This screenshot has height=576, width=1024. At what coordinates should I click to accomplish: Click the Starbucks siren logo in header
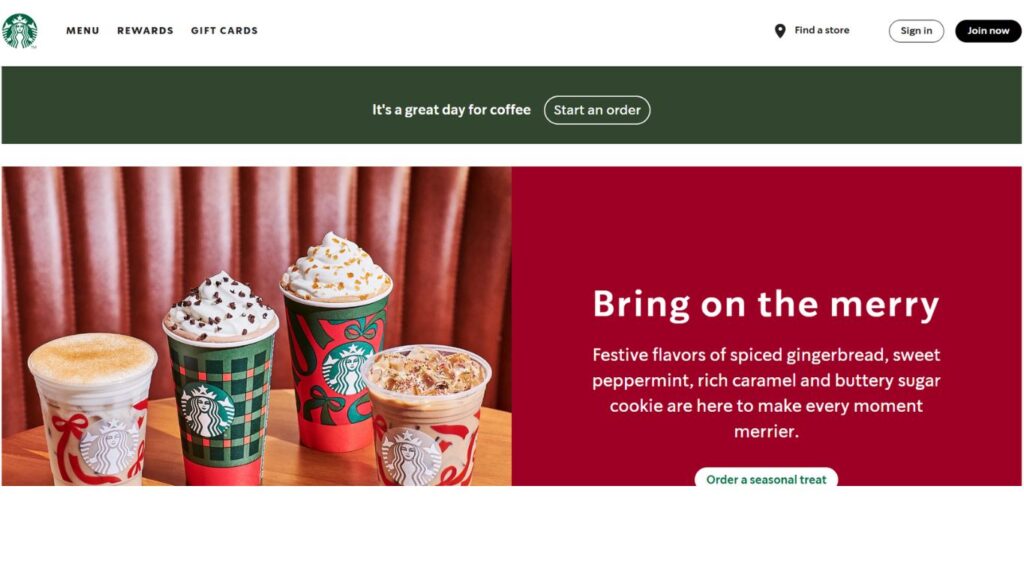pyautogui.click(x=20, y=31)
